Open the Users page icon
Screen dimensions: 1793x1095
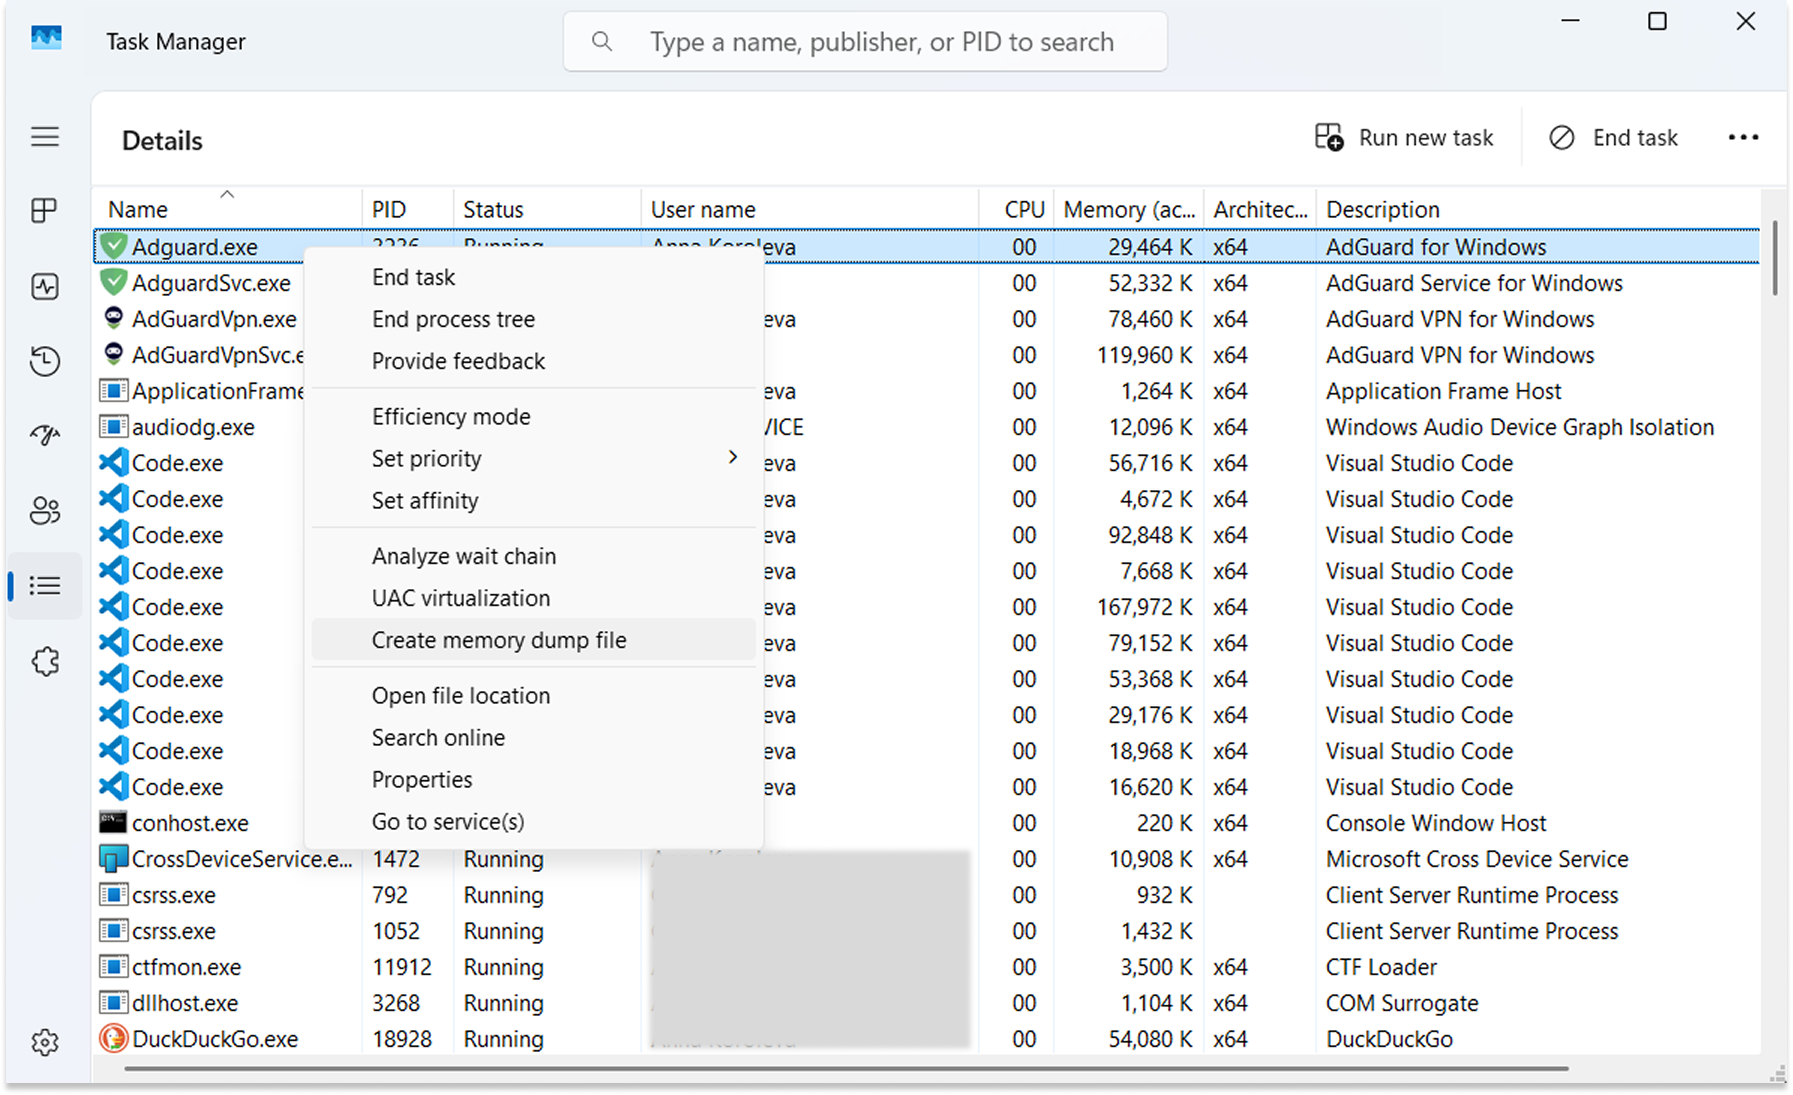[x=45, y=511]
